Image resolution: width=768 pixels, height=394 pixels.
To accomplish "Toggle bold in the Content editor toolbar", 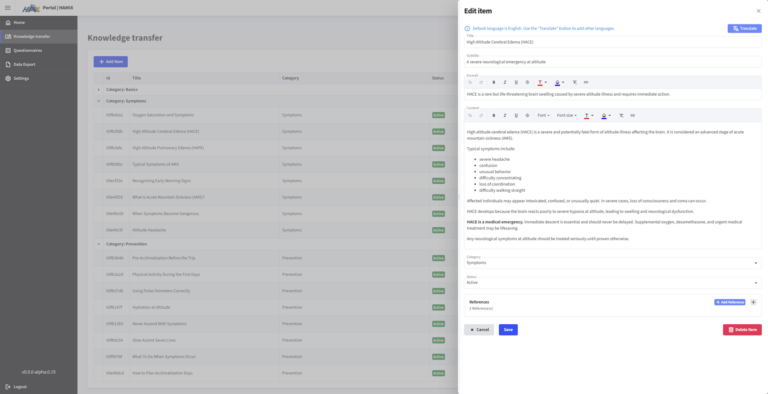I will coord(494,116).
